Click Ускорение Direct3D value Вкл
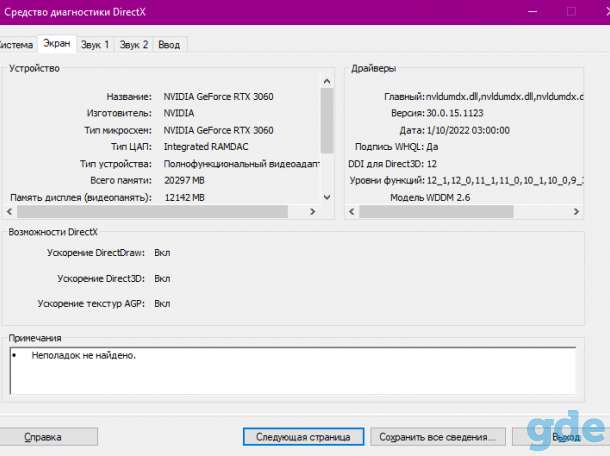This screenshot has height=456, width=610. pos(162,279)
